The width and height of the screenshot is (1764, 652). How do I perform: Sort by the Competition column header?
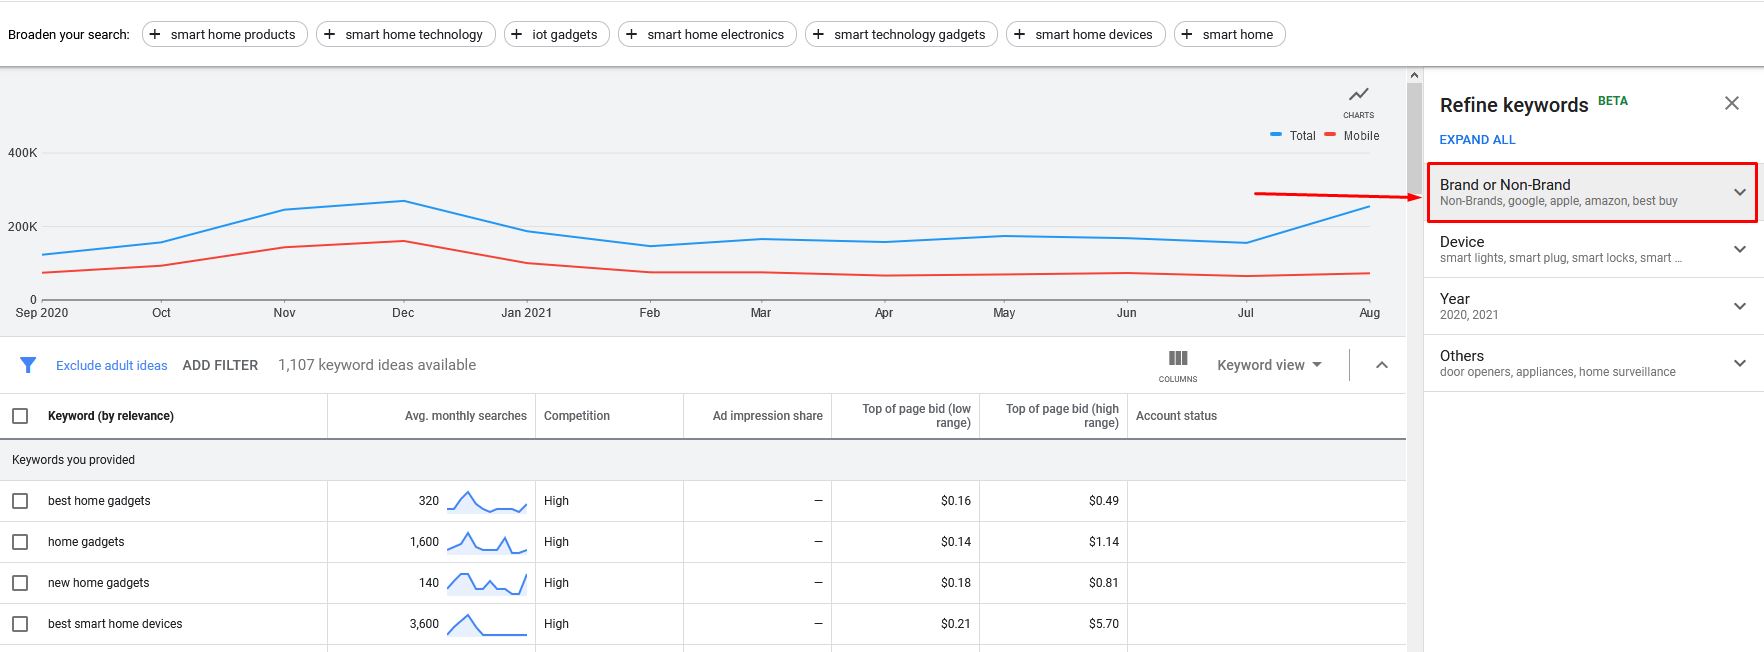[577, 416]
